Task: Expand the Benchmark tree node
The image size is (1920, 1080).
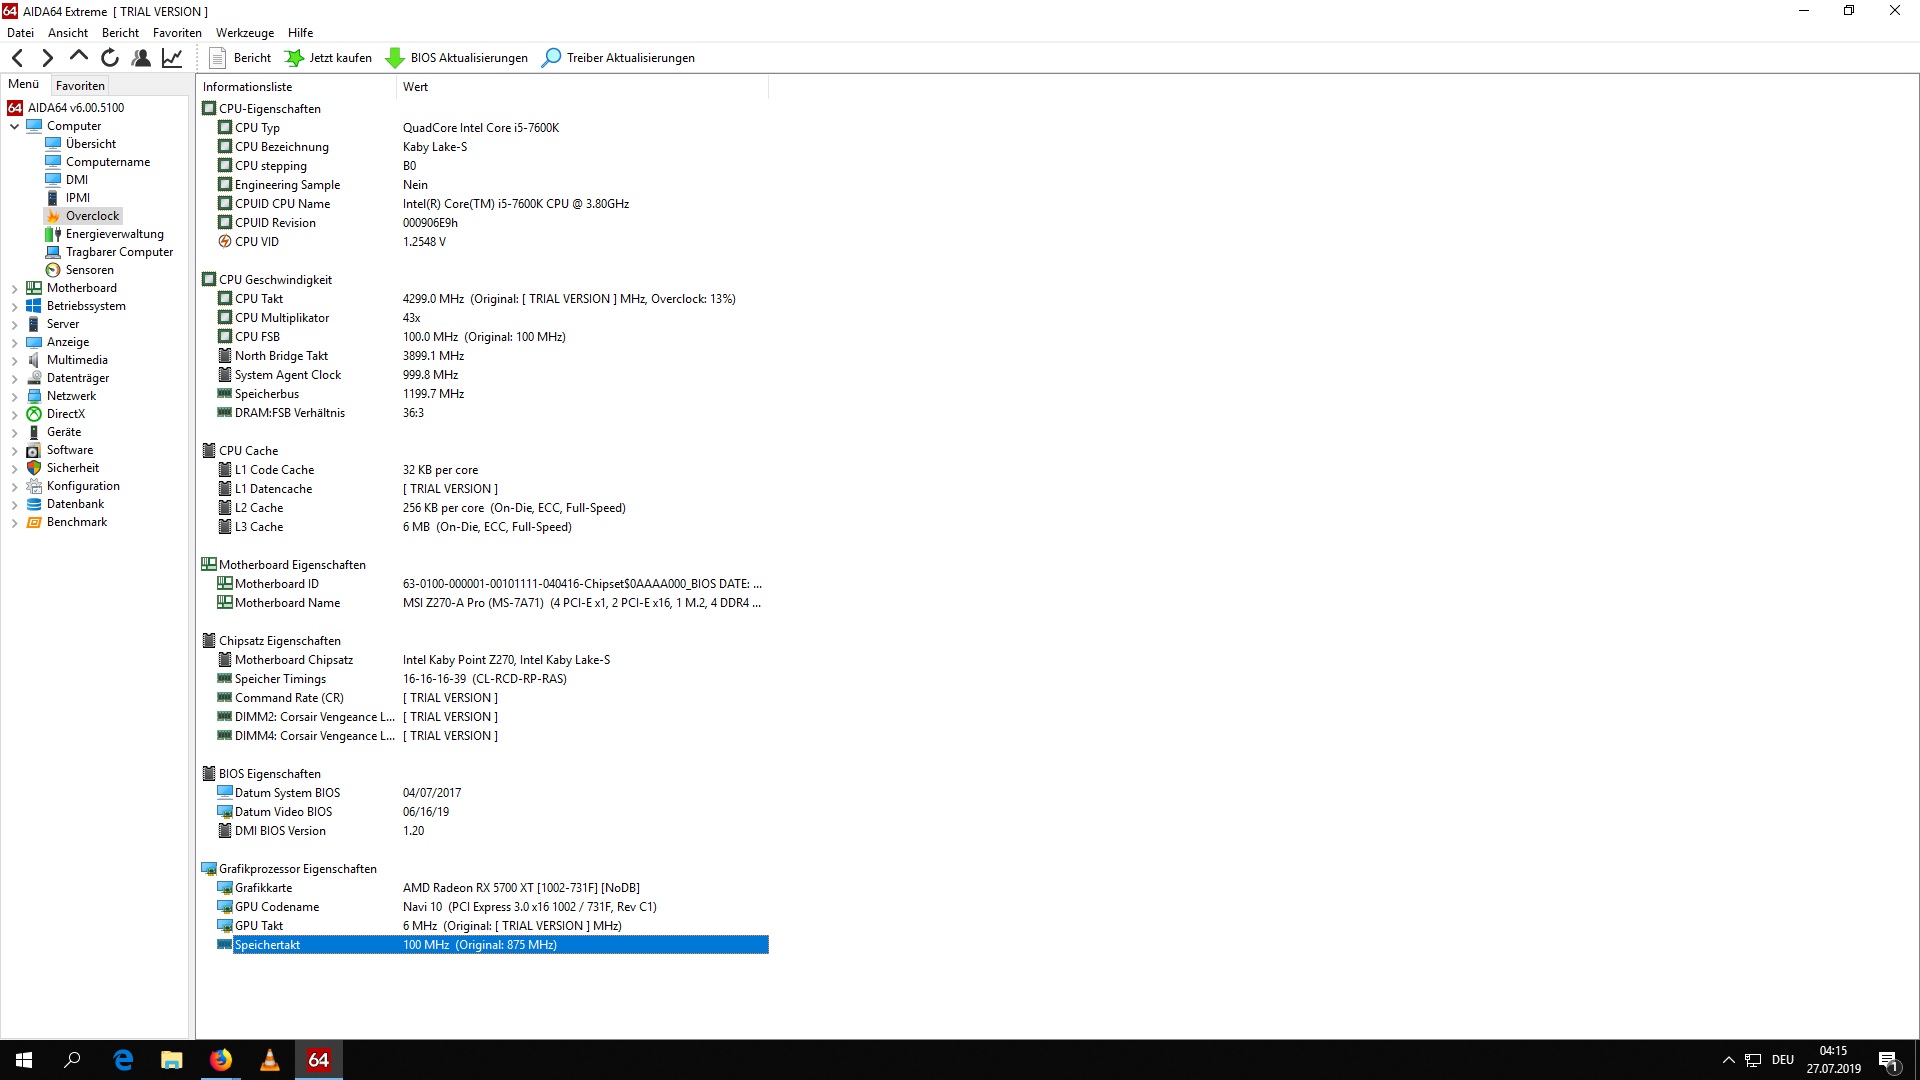Action: tap(14, 523)
